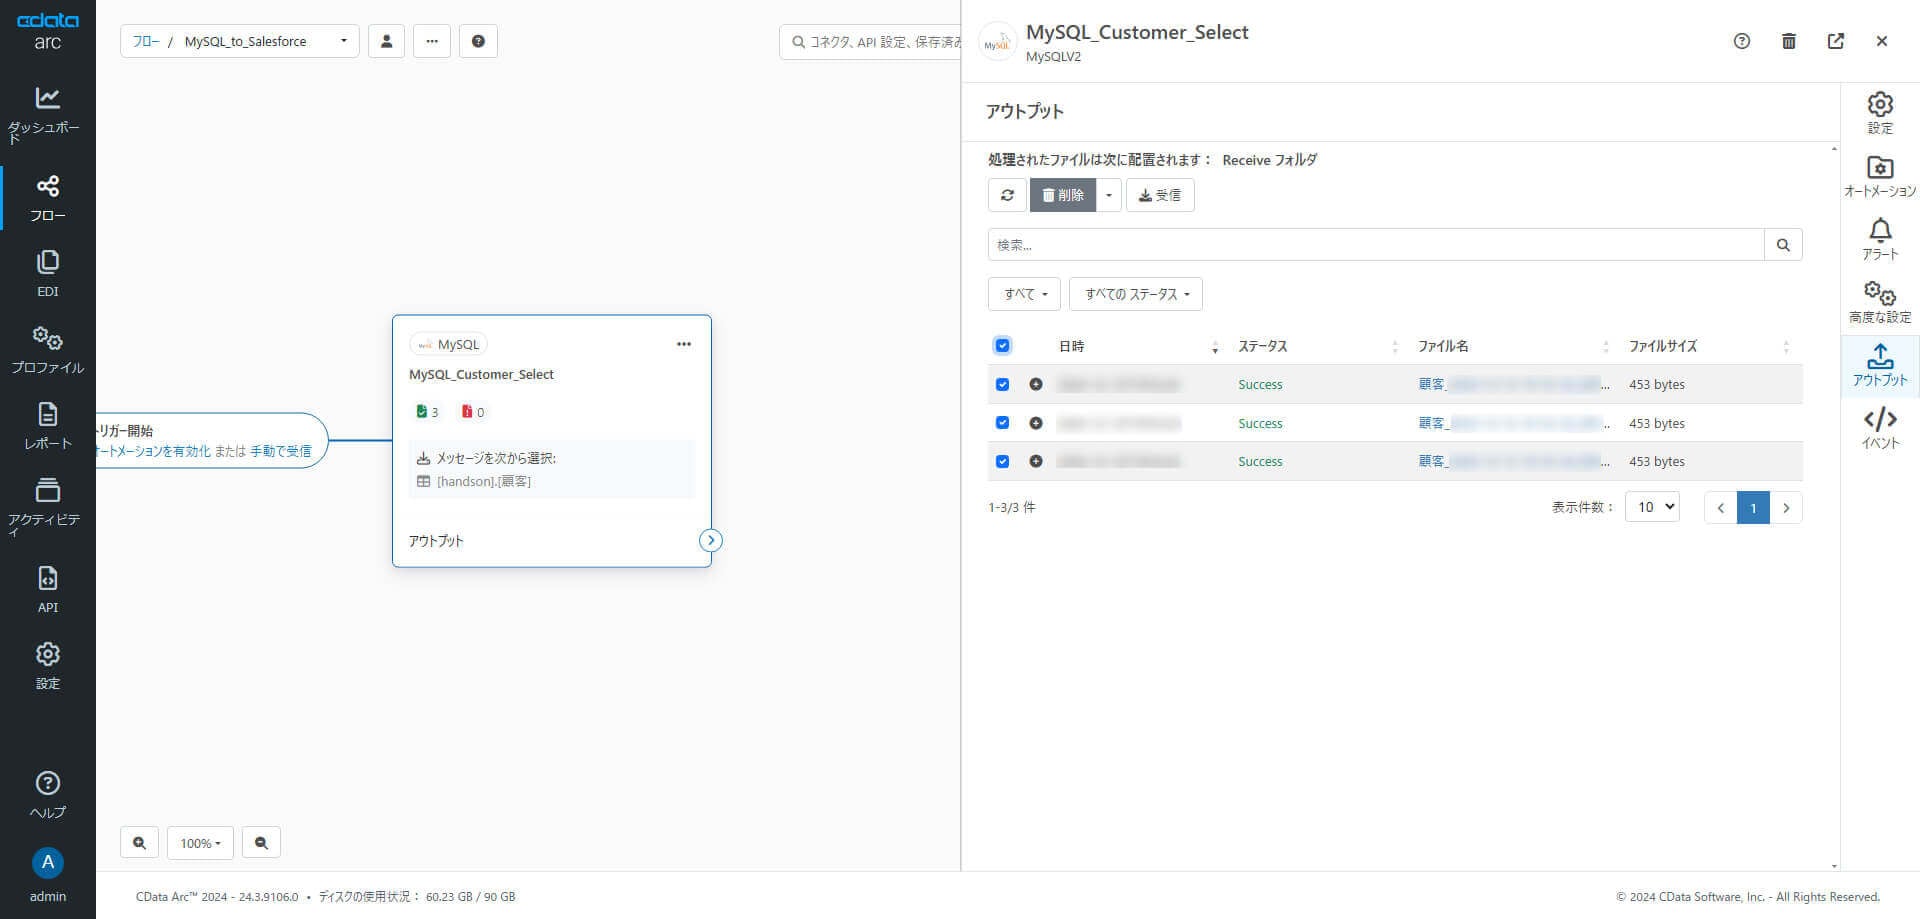Screen dimensions: 1920x919
Task: Select page 1 in the pagination
Action: 1753,507
